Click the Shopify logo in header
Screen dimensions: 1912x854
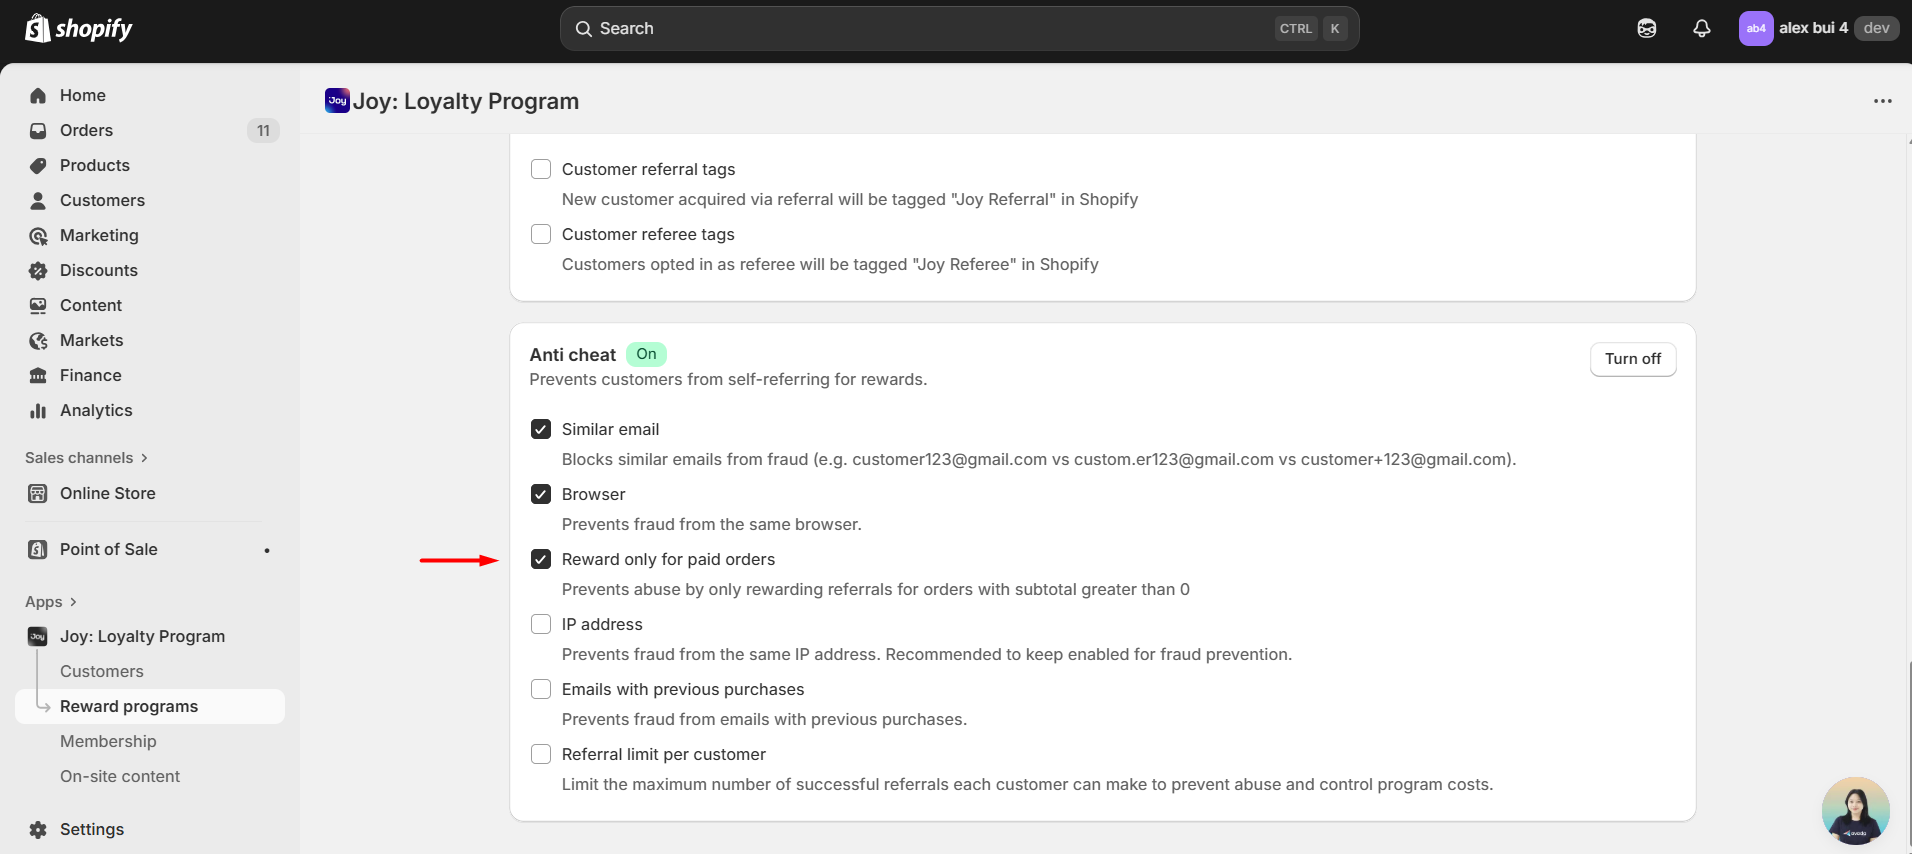tap(78, 28)
